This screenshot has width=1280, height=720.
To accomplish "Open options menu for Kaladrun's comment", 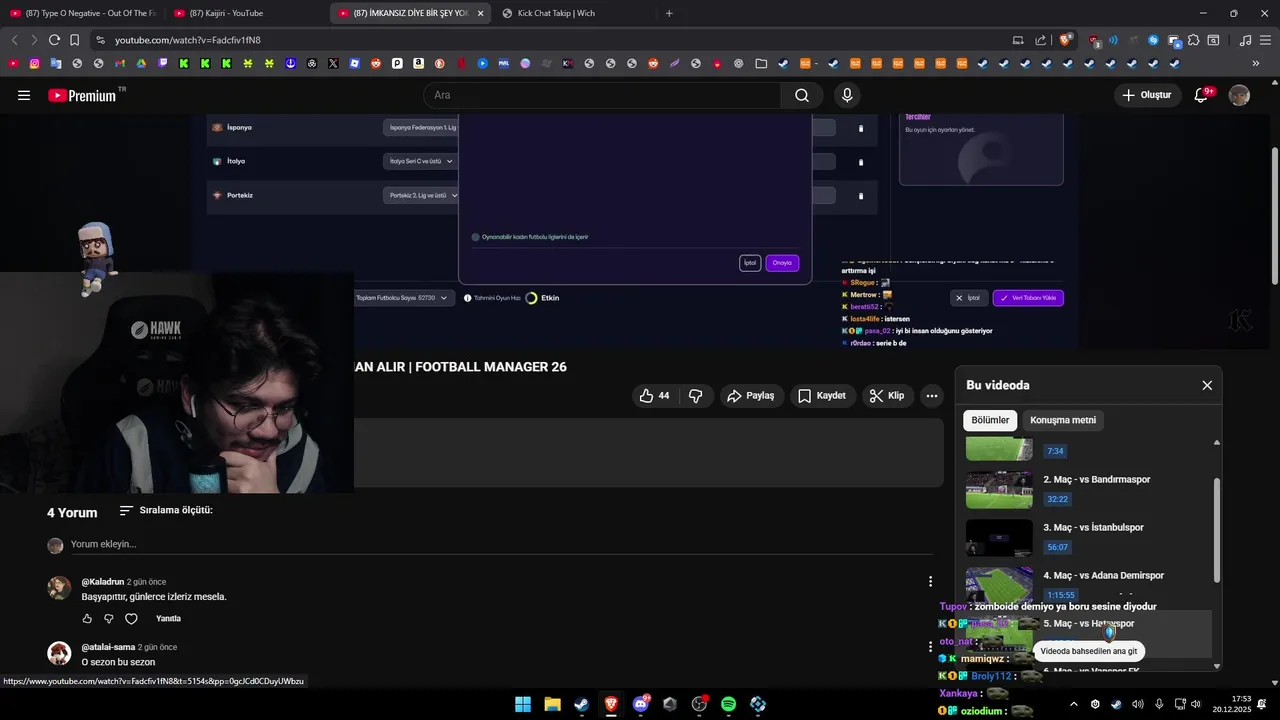I will point(930,582).
